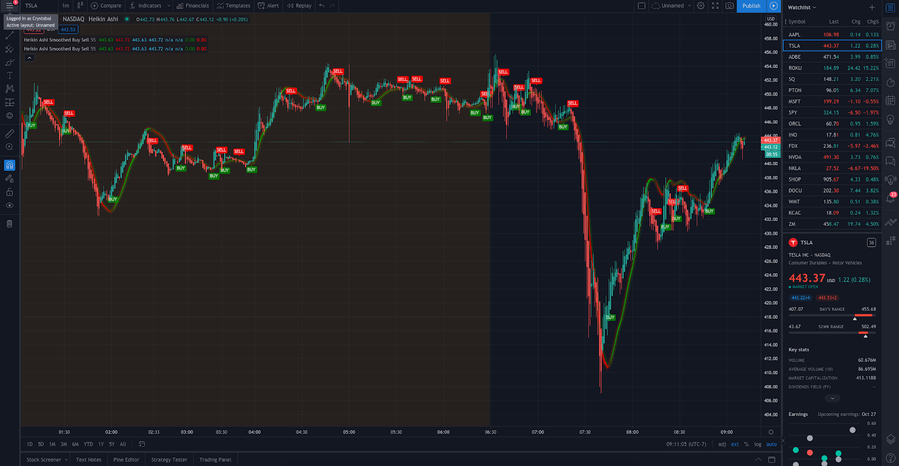Image resolution: width=899 pixels, height=466 pixels.
Task: Select the ruler measure tool
Action: click(10, 134)
